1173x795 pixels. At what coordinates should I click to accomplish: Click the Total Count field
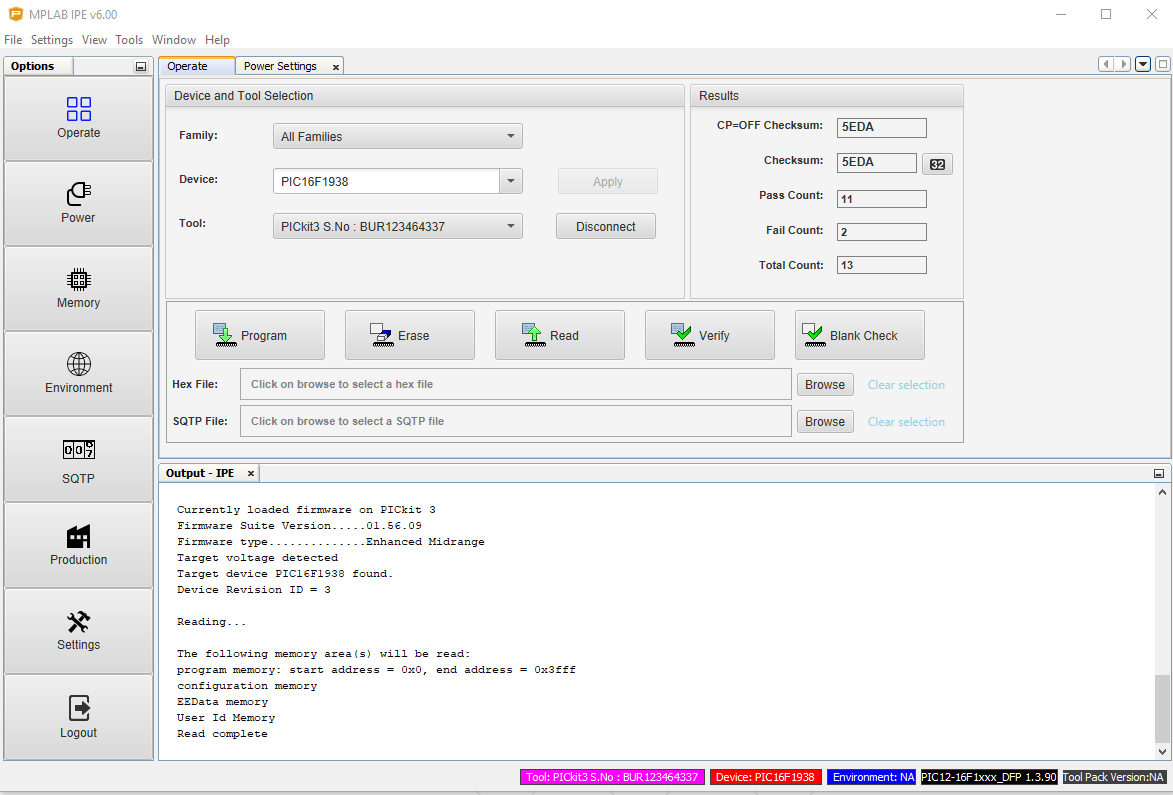point(881,265)
